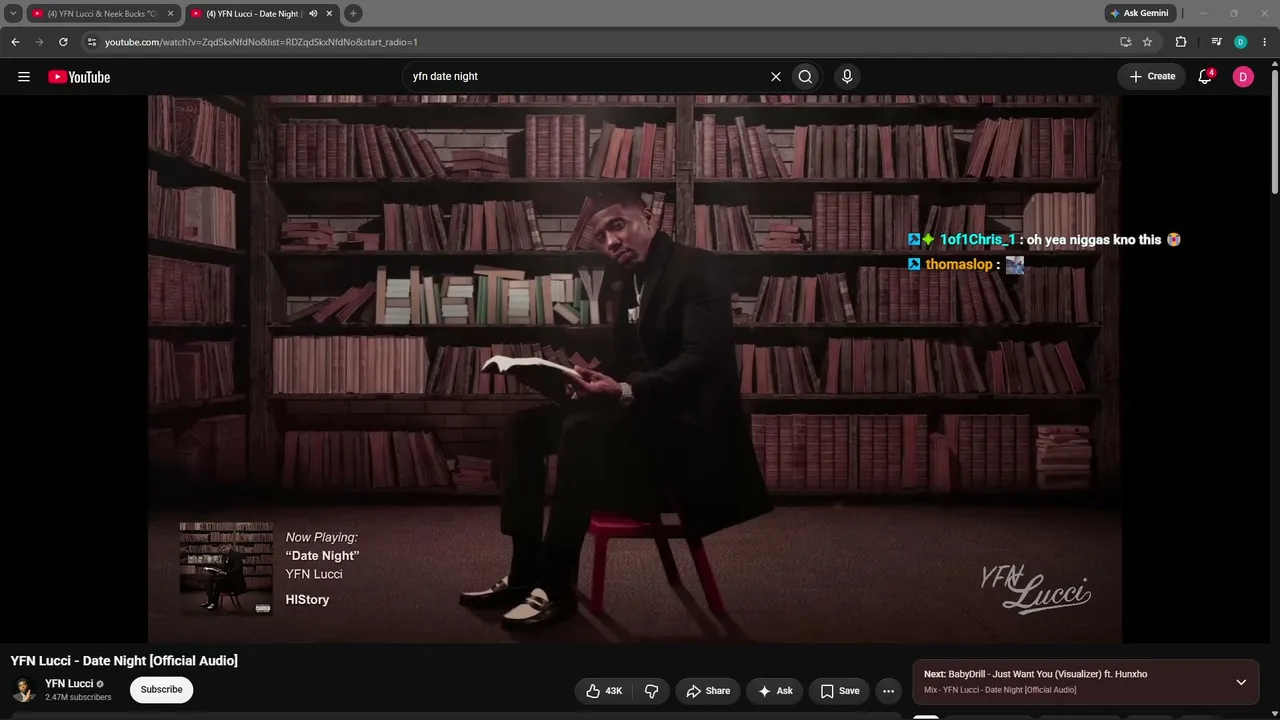This screenshot has width=1280, height=720.
Task: Open the media controls icon in toolbar
Action: point(1216,42)
